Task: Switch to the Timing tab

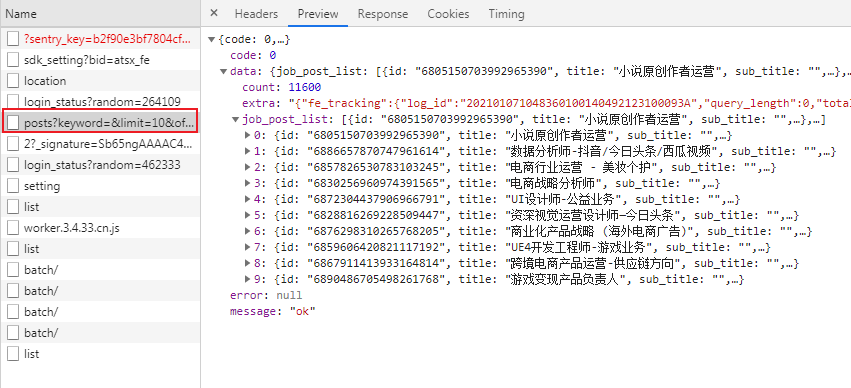Action: click(x=506, y=14)
